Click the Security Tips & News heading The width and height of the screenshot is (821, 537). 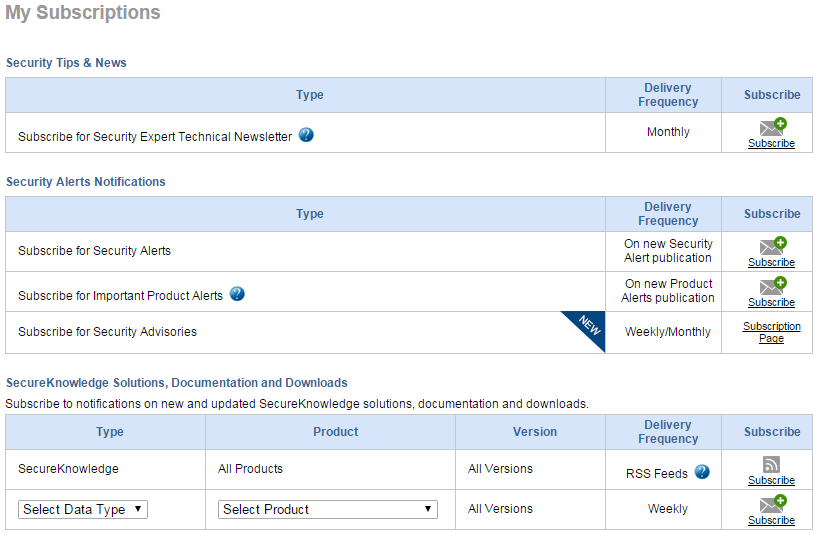(66, 63)
